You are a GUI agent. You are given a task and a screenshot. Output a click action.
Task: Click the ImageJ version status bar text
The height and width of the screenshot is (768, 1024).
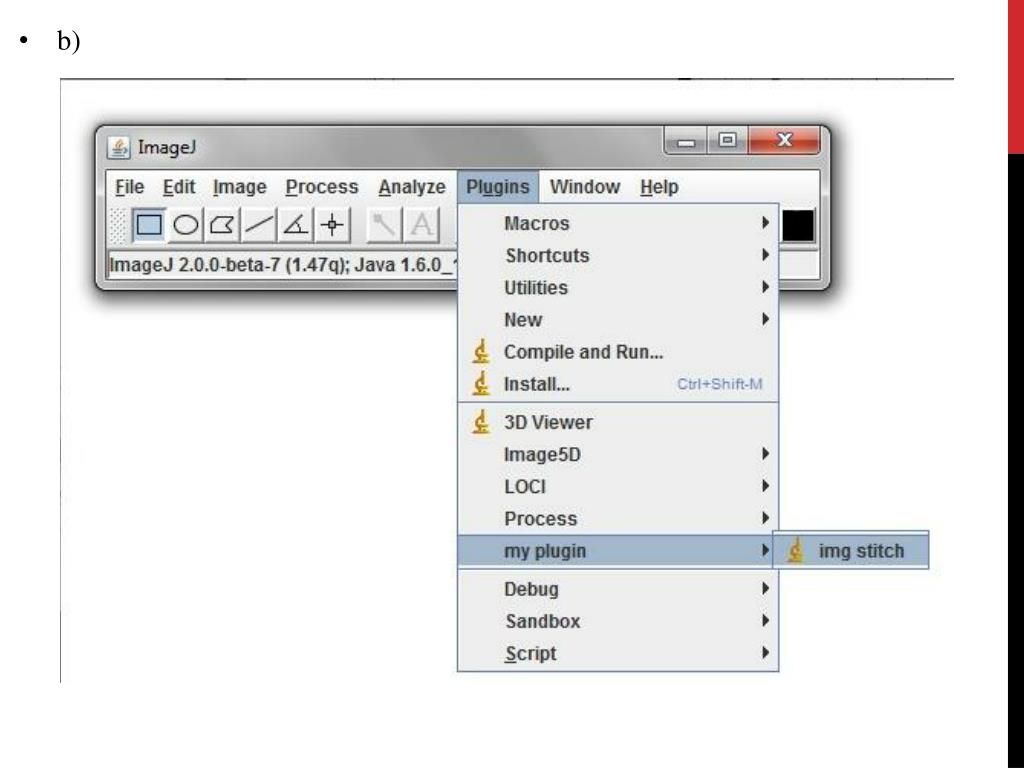[283, 265]
